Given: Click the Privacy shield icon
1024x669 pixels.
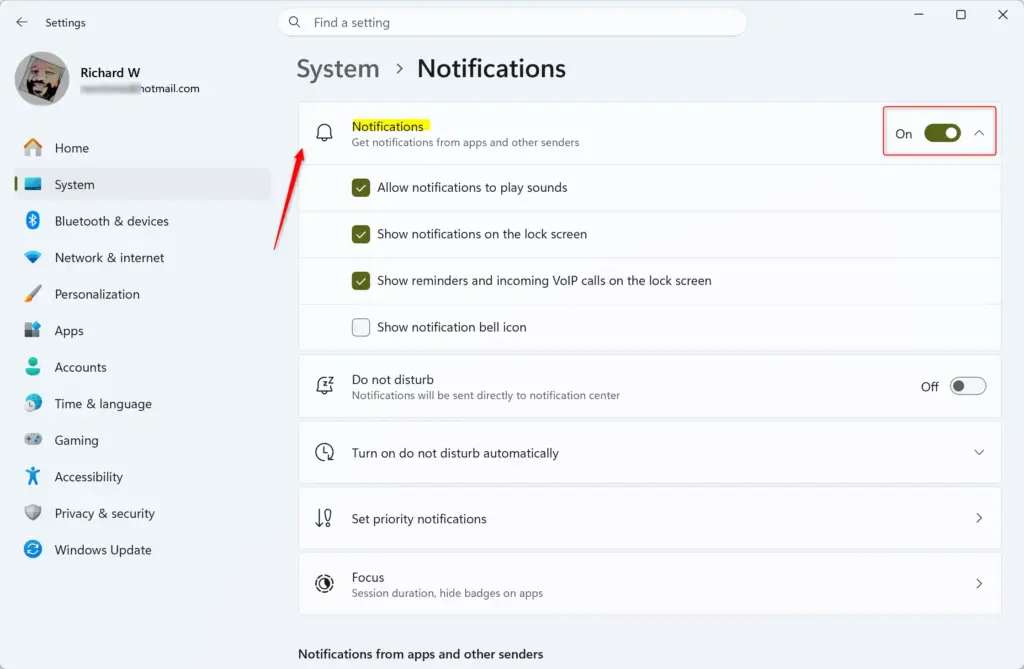Looking at the screenshot, I should pyautogui.click(x=33, y=513).
